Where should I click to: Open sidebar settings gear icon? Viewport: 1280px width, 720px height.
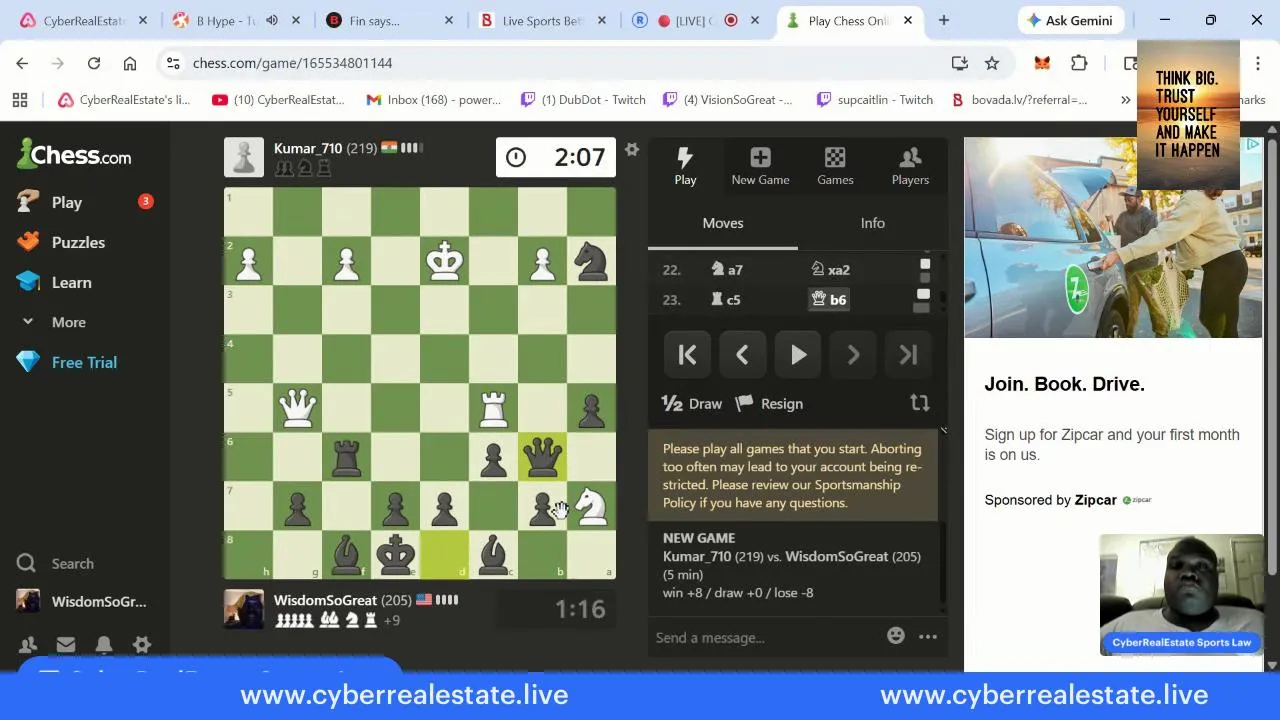coord(142,645)
